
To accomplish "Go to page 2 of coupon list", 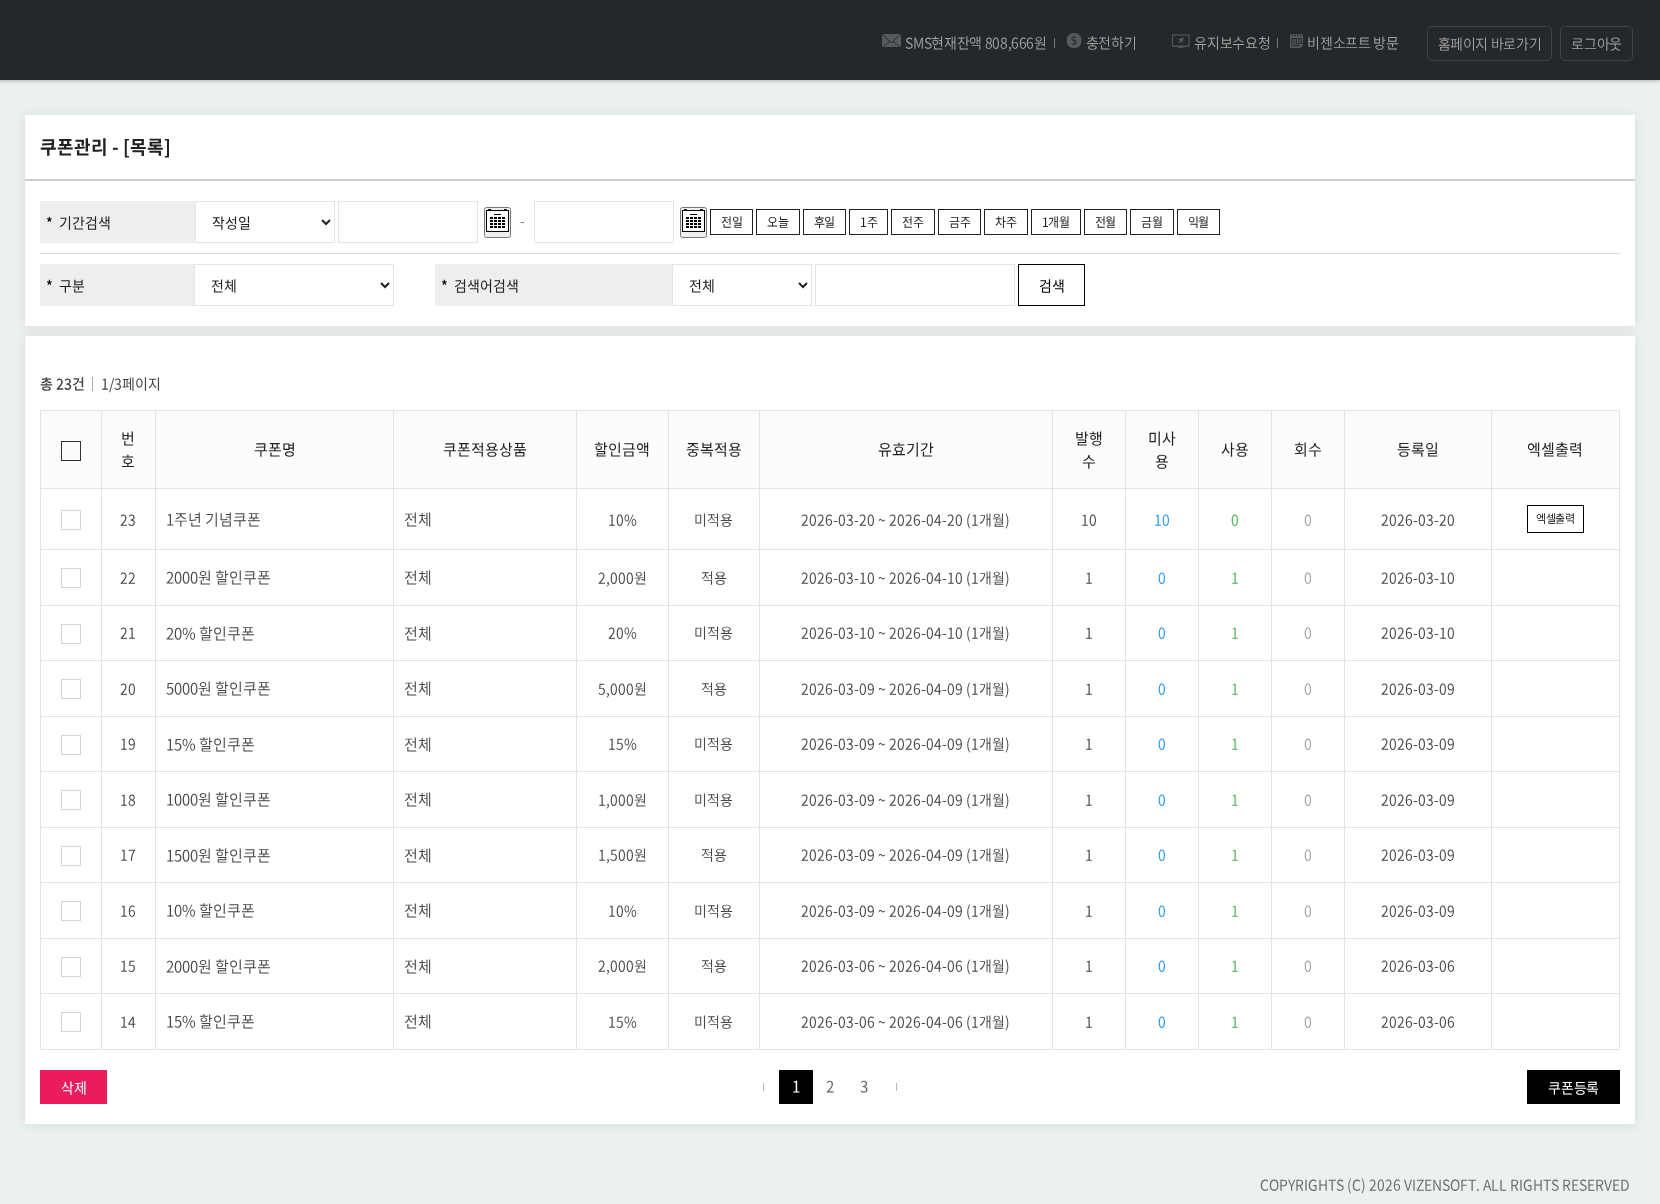I will [830, 1087].
